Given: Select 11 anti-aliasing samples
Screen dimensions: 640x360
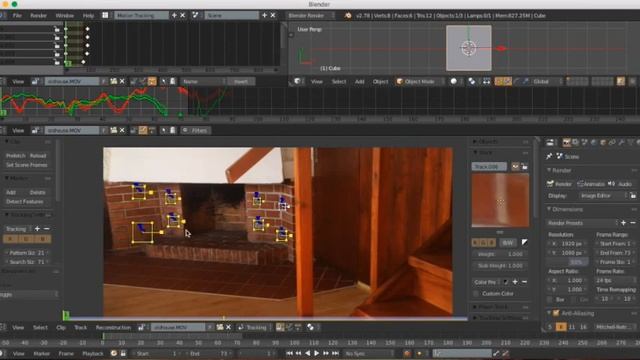Looking at the screenshot, I should click(x=572, y=327).
